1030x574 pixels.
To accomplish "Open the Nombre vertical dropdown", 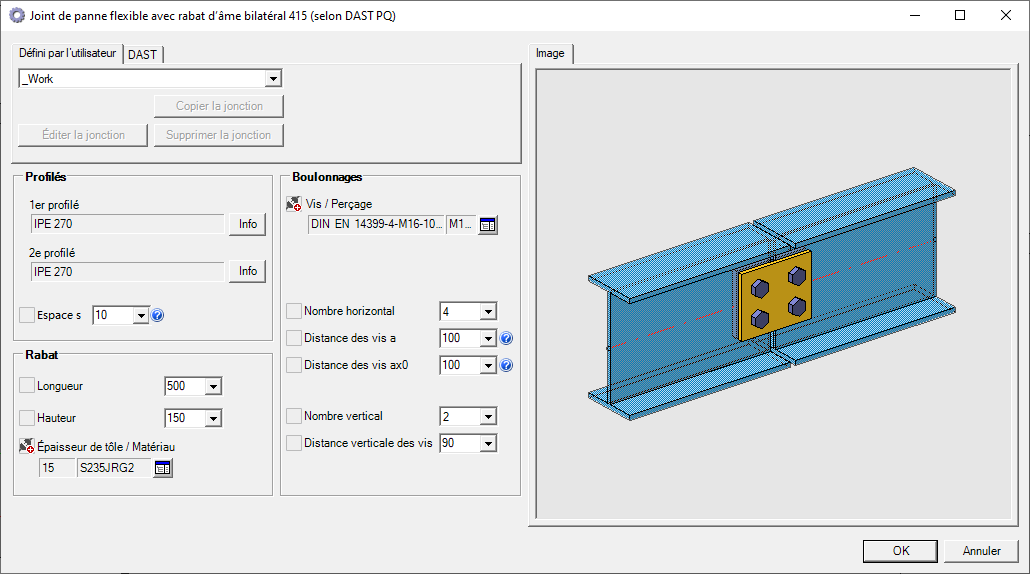I will [488, 416].
